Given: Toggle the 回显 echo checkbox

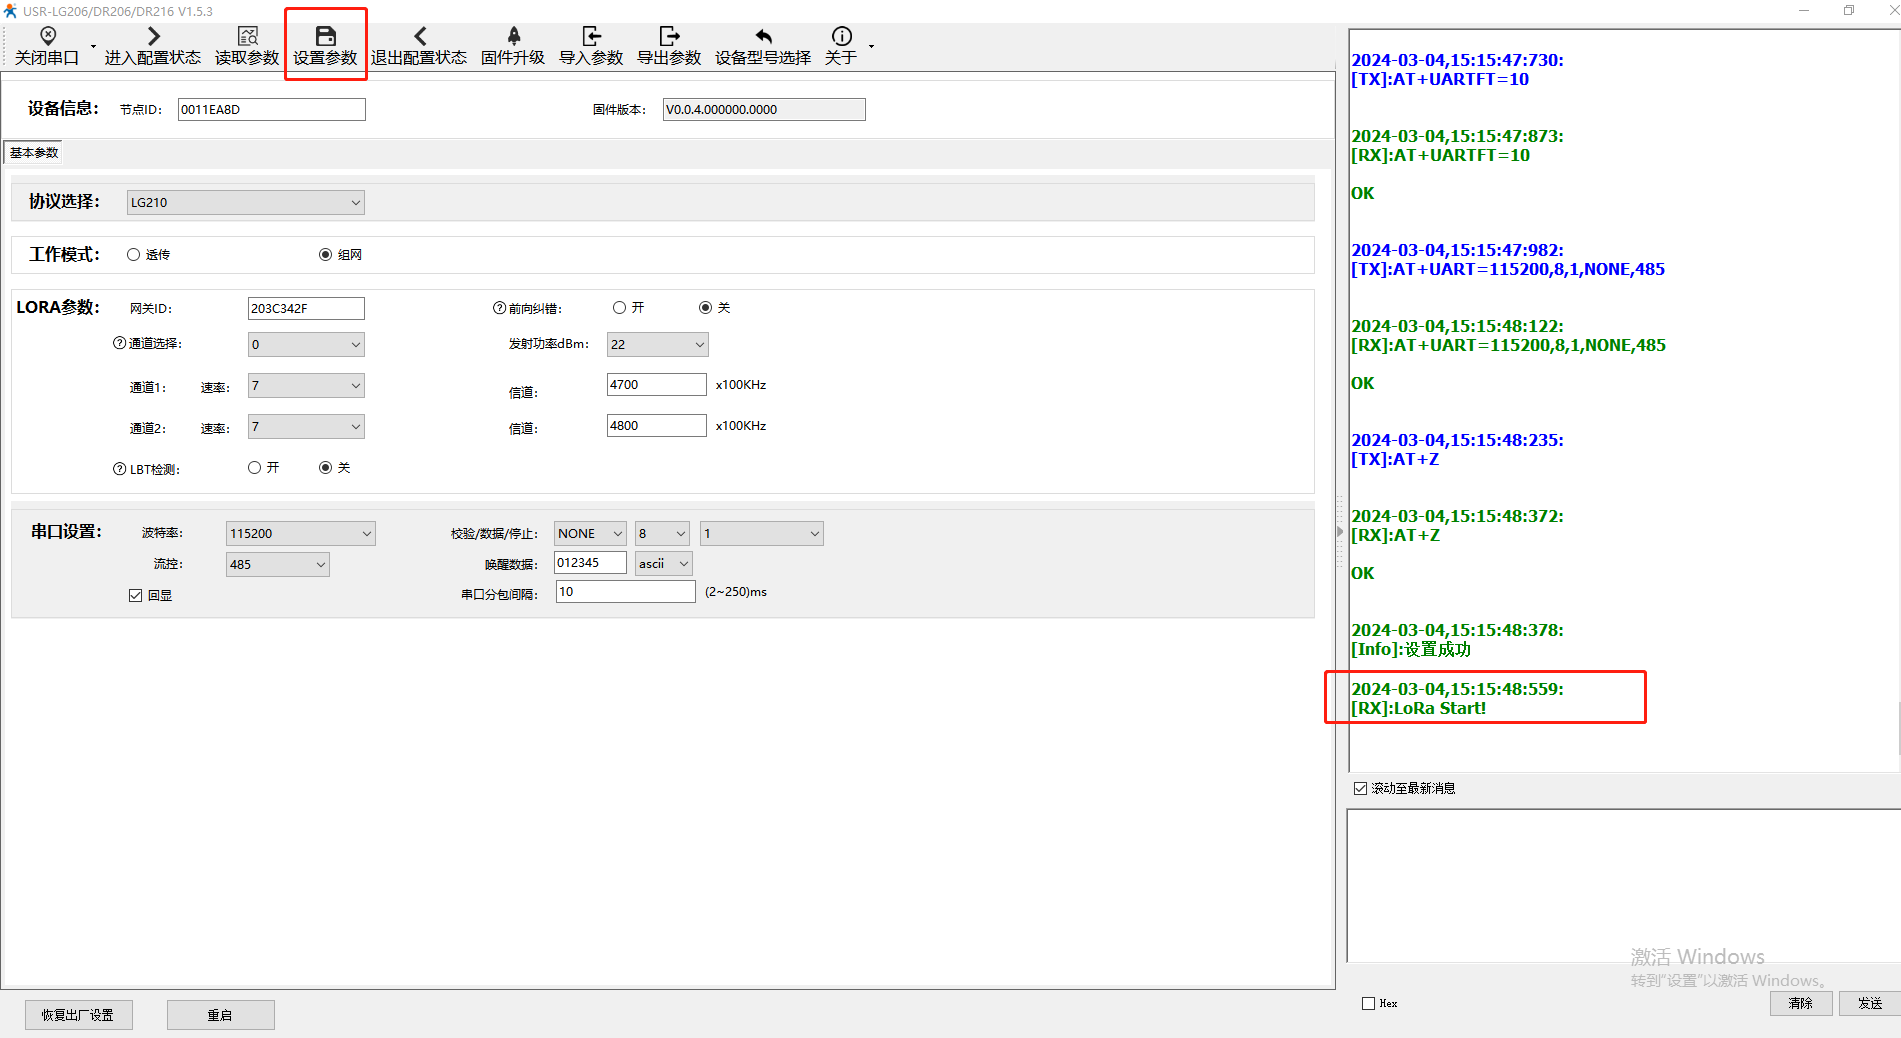Looking at the screenshot, I should tap(135, 595).
